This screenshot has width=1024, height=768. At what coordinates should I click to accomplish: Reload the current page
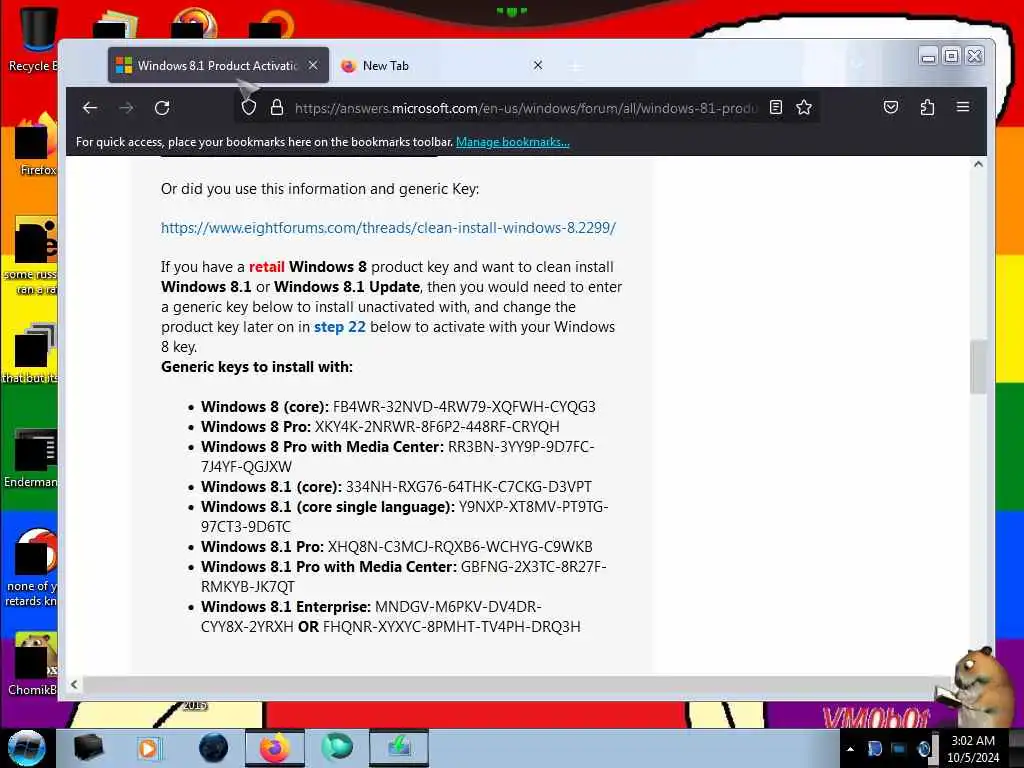point(162,108)
